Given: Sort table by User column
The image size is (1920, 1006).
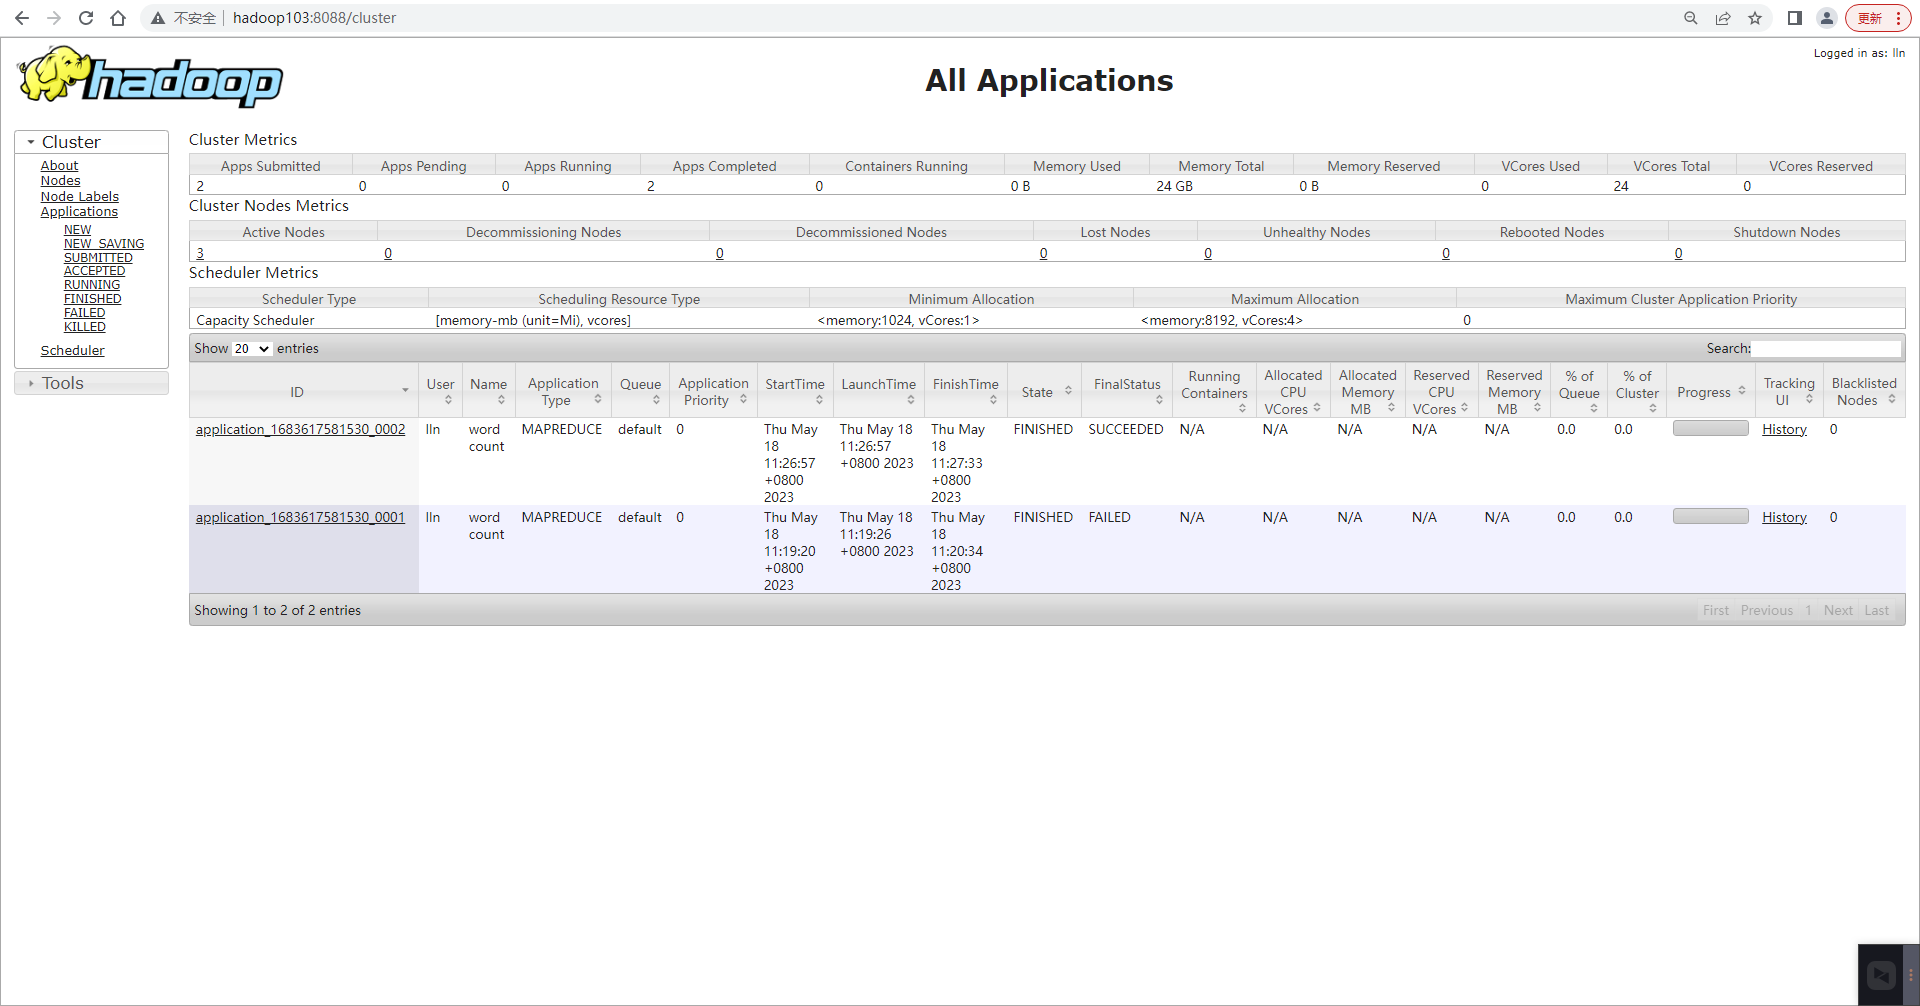Looking at the screenshot, I should tap(440, 392).
